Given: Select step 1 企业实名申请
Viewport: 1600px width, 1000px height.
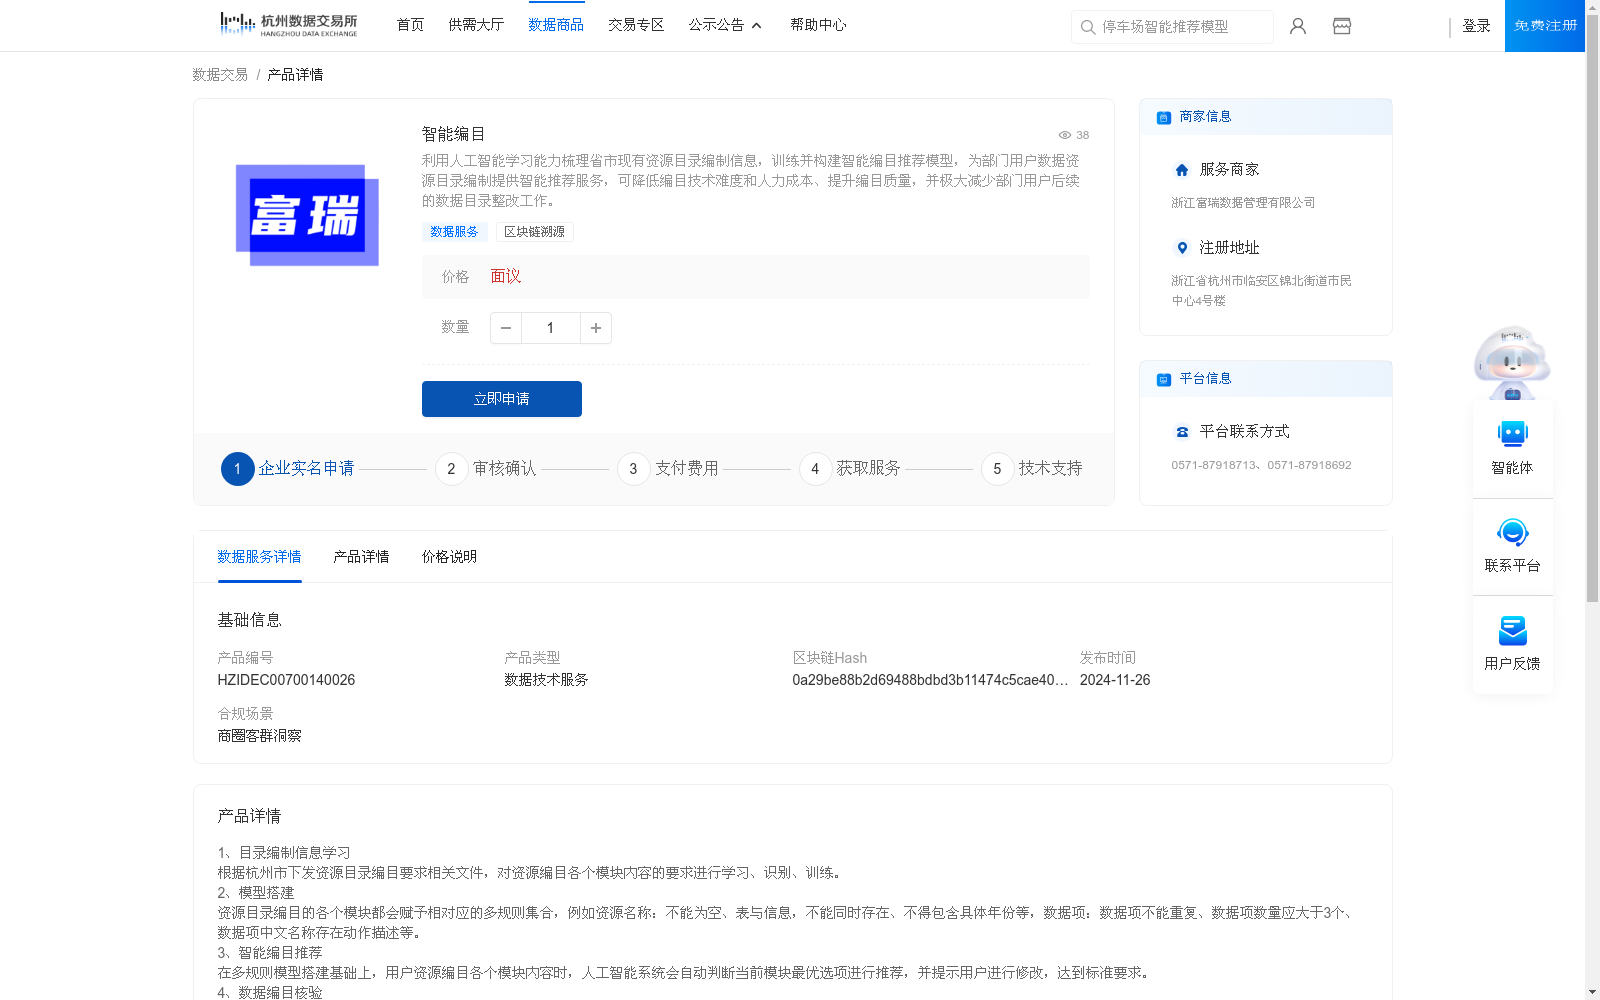Looking at the screenshot, I should point(288,468).
